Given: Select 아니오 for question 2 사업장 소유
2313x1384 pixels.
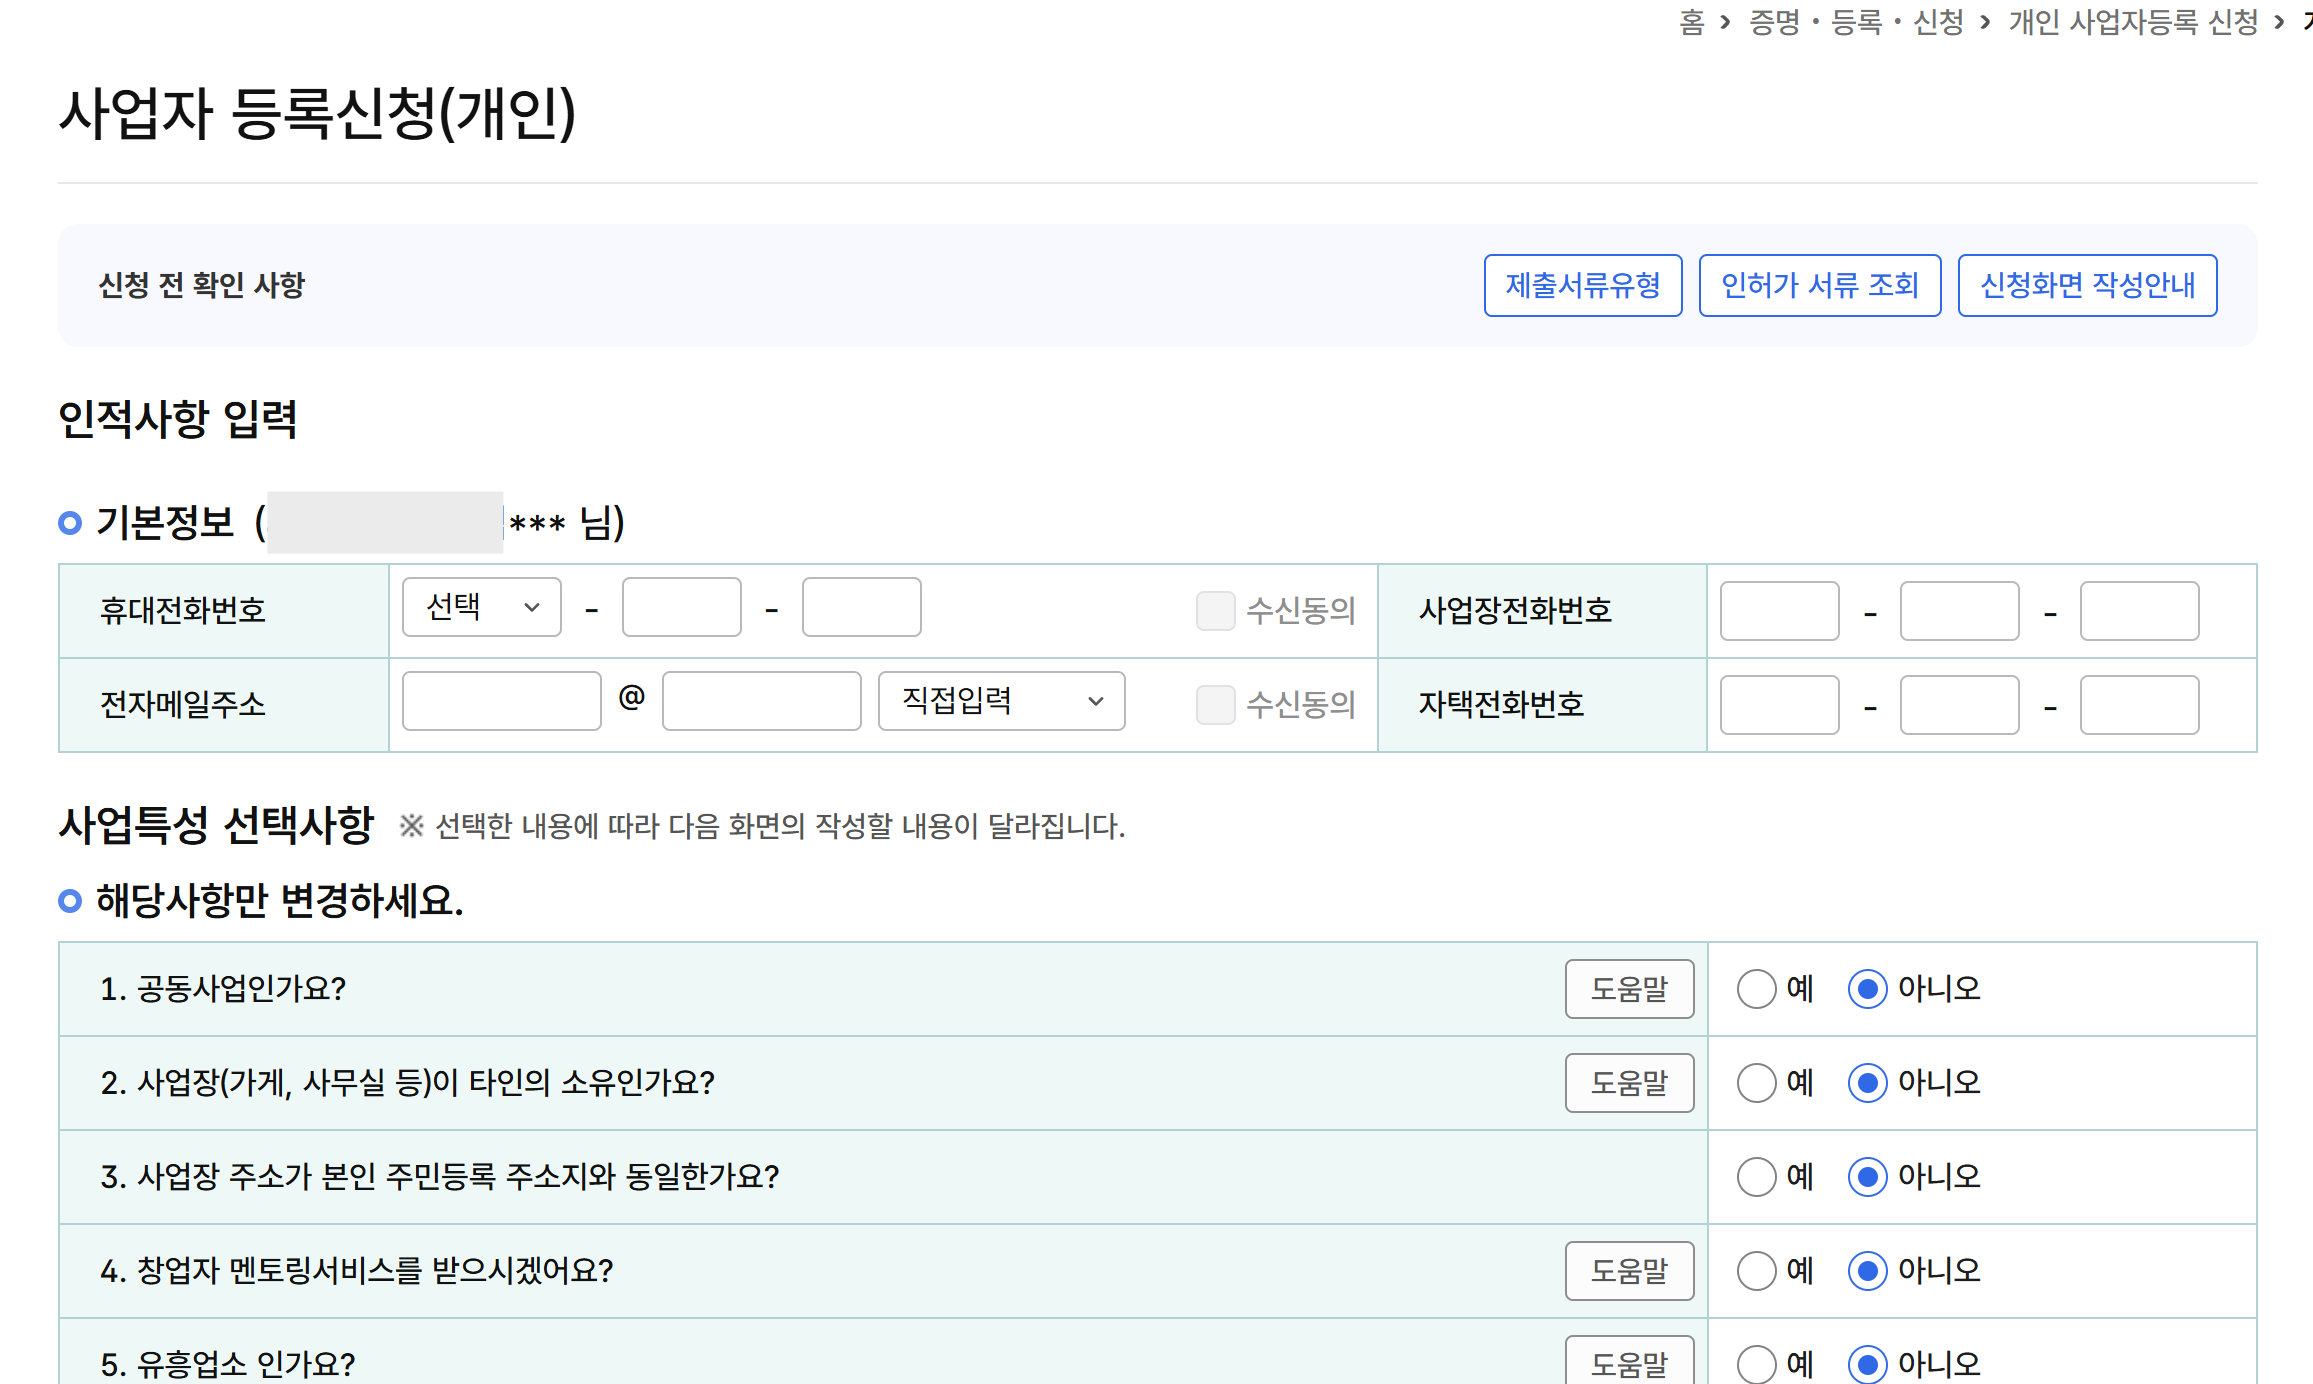Looking at the screenshot, I should click(1867, 1083).
